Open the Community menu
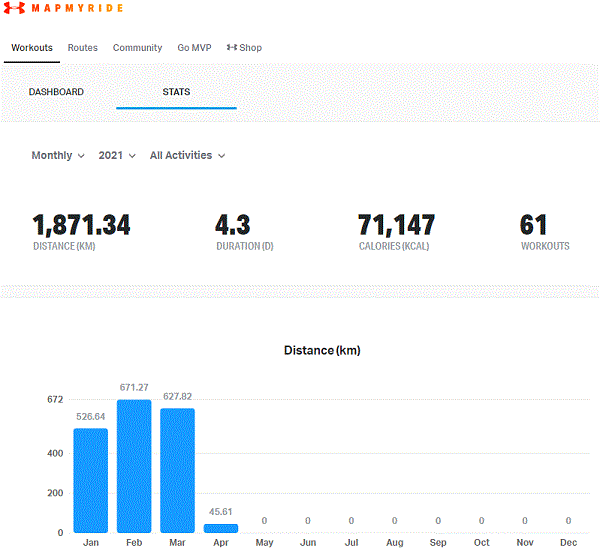600x557 pixels. click(x=137, y=48)
